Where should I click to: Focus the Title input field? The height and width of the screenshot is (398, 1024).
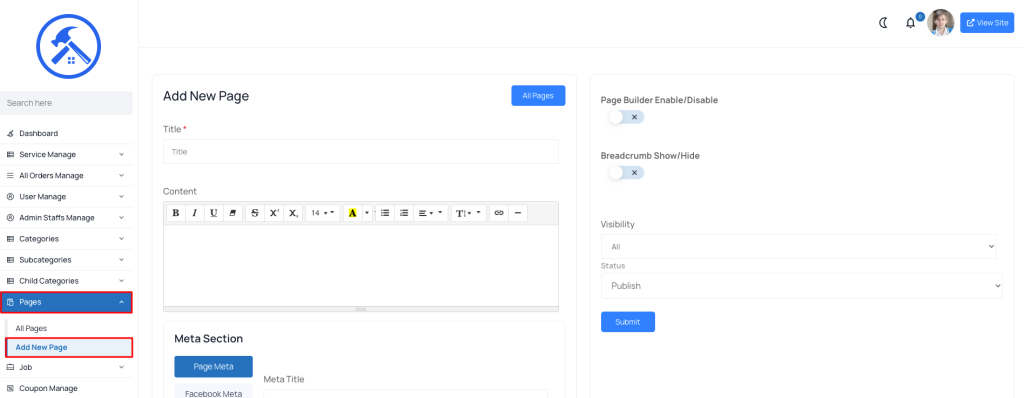(360, 152)
